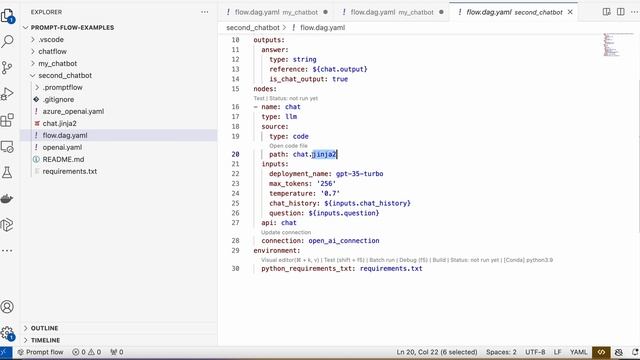Expand the chatflow folder
Screen dimensions: 640x360
click(x=33, y=51)
